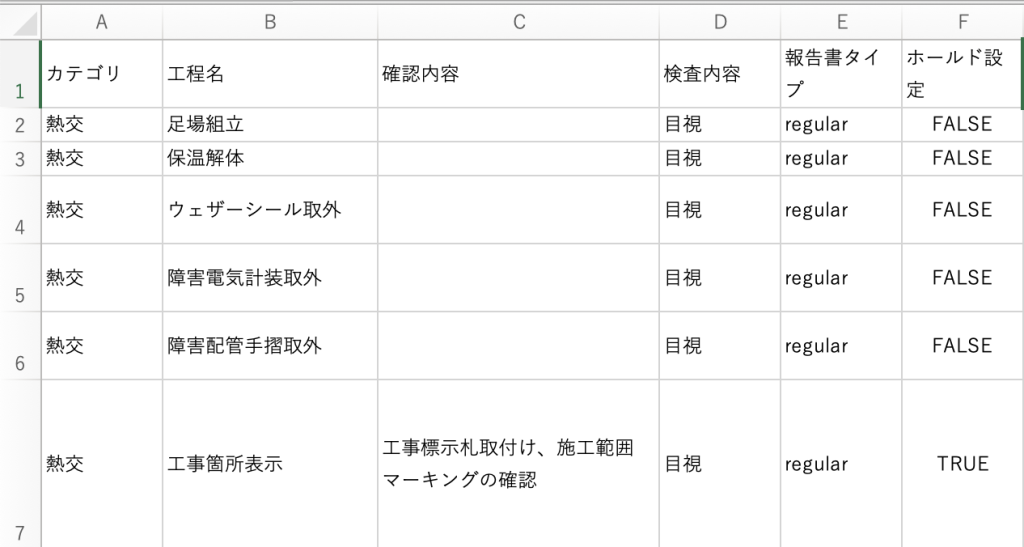
Task: Click the 工程名 header cell
Action: coord(270,74)
